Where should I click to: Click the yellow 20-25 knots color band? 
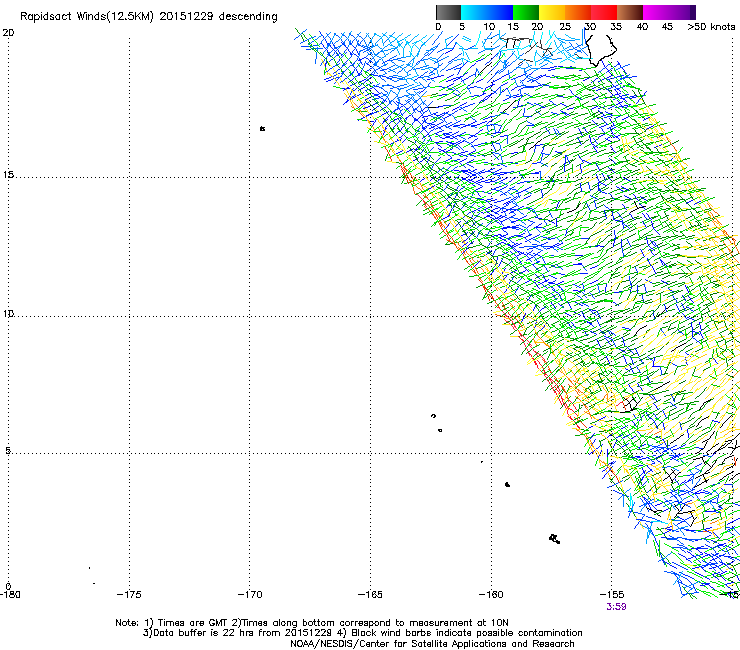click(x=552, y=12)
